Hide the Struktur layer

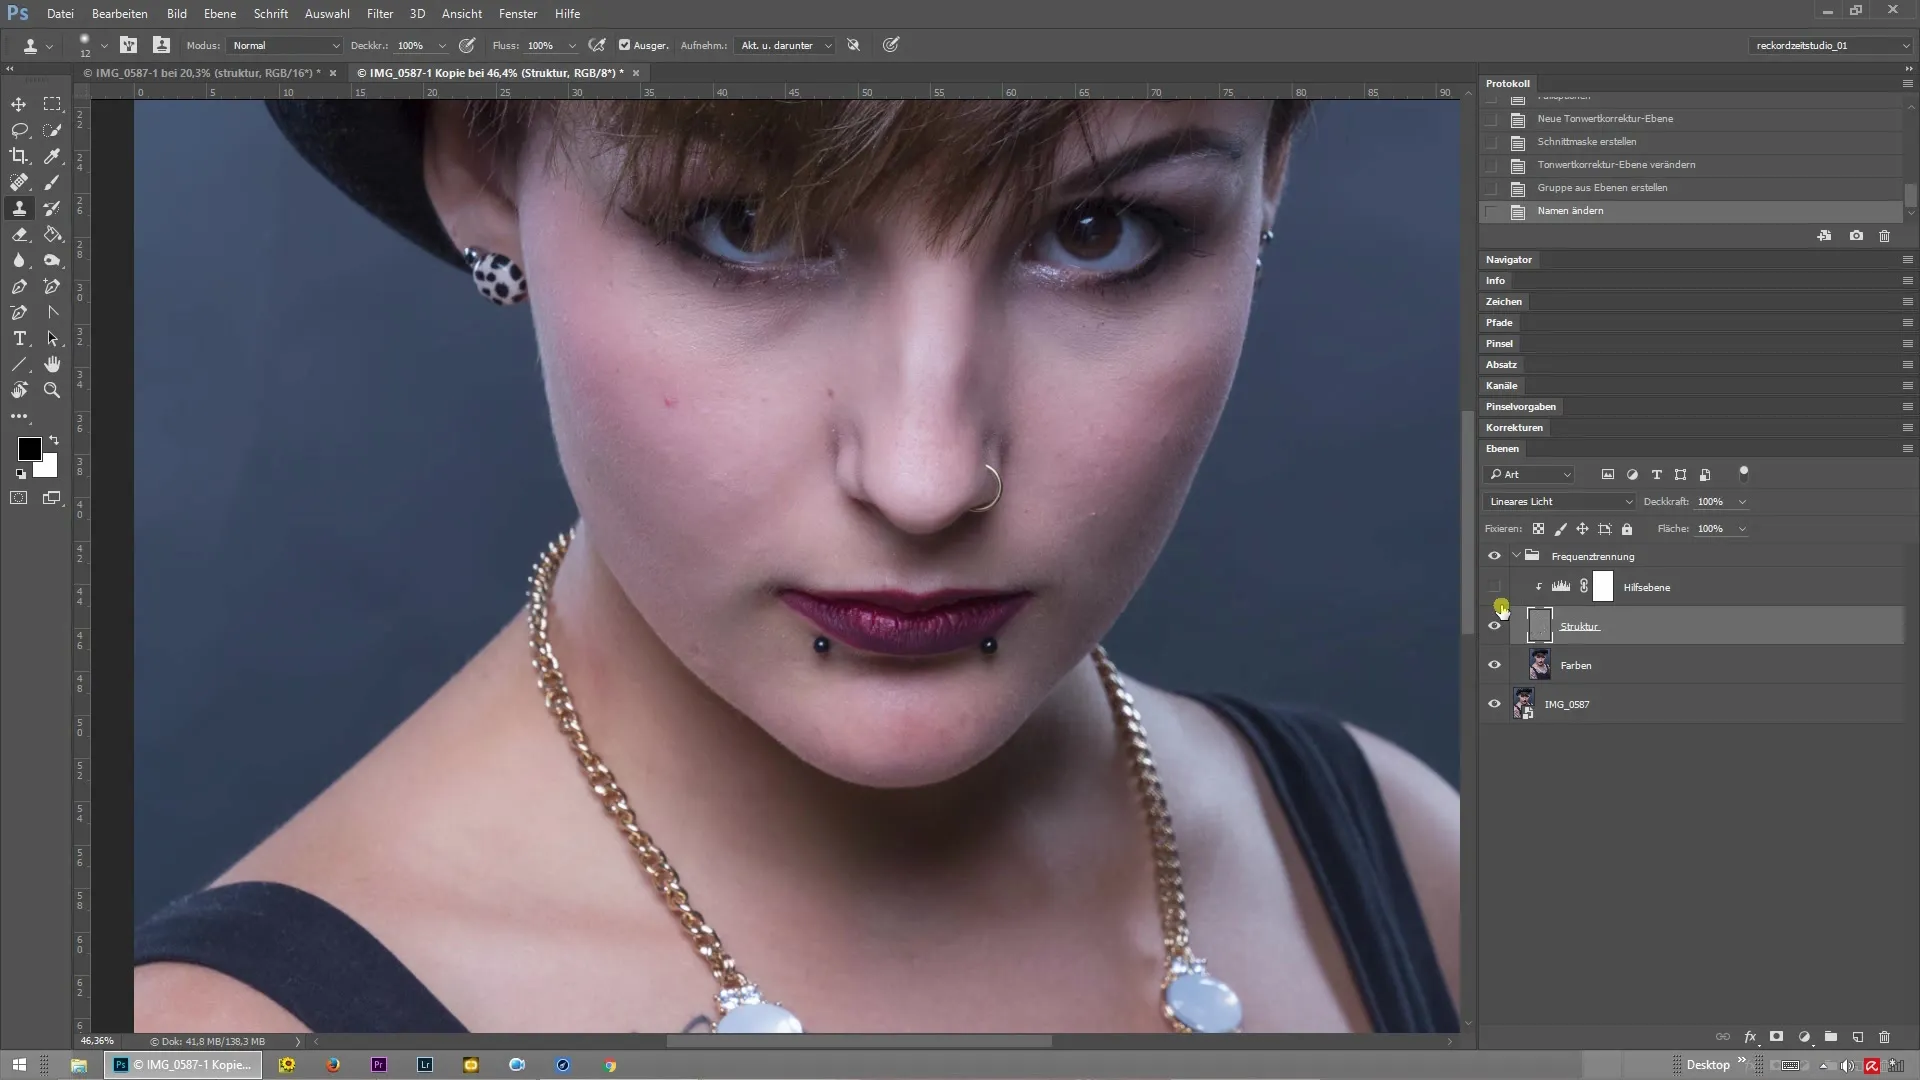(x=1494, y=626)
